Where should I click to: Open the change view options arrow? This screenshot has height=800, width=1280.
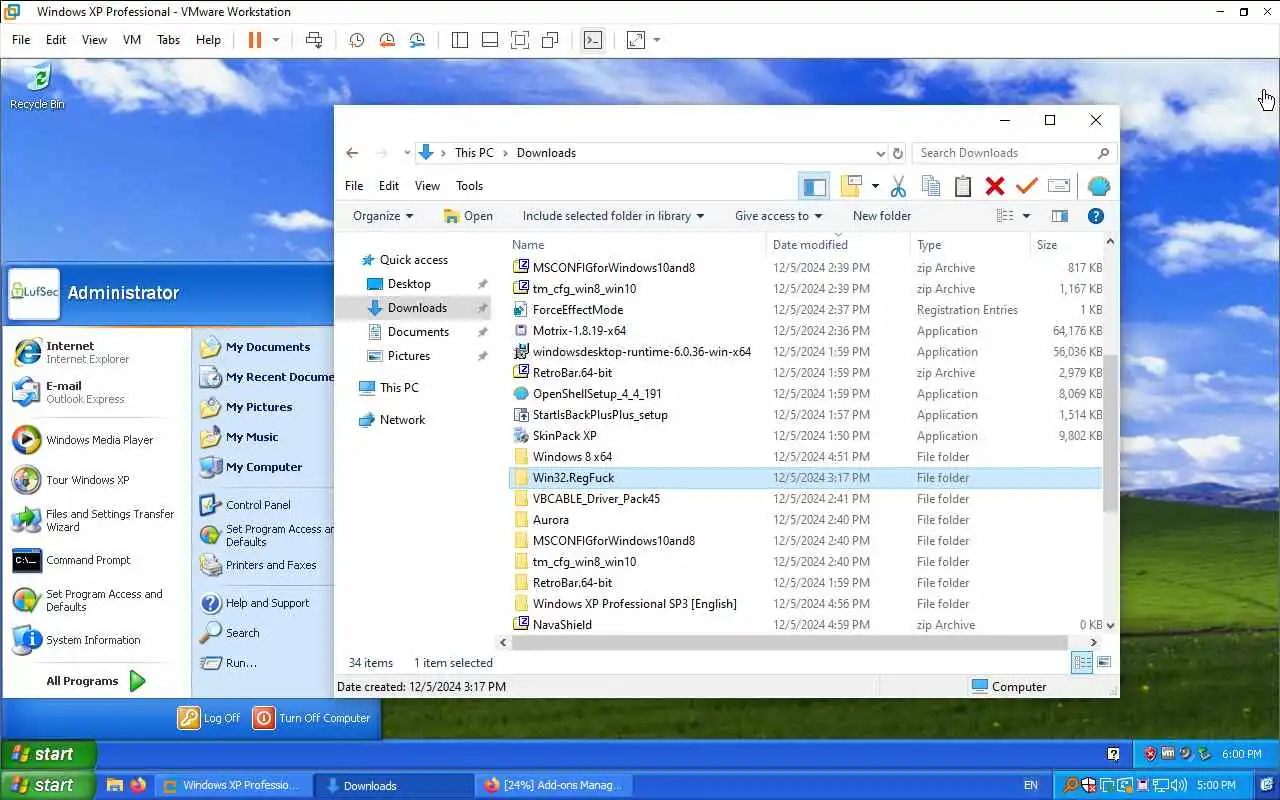[1027, 216]
